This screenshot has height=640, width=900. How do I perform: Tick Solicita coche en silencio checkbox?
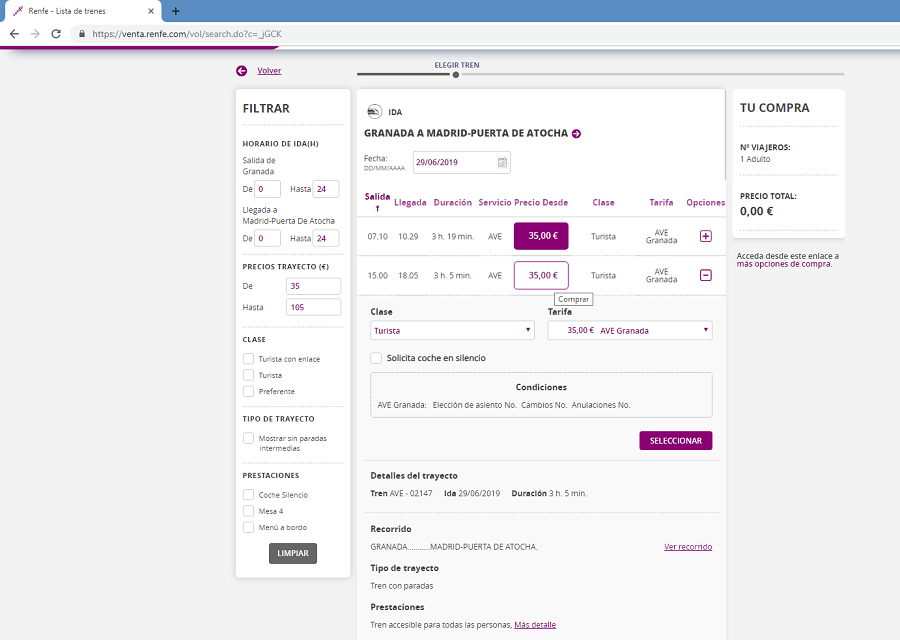pyautogui.click(x=376, y=357)
